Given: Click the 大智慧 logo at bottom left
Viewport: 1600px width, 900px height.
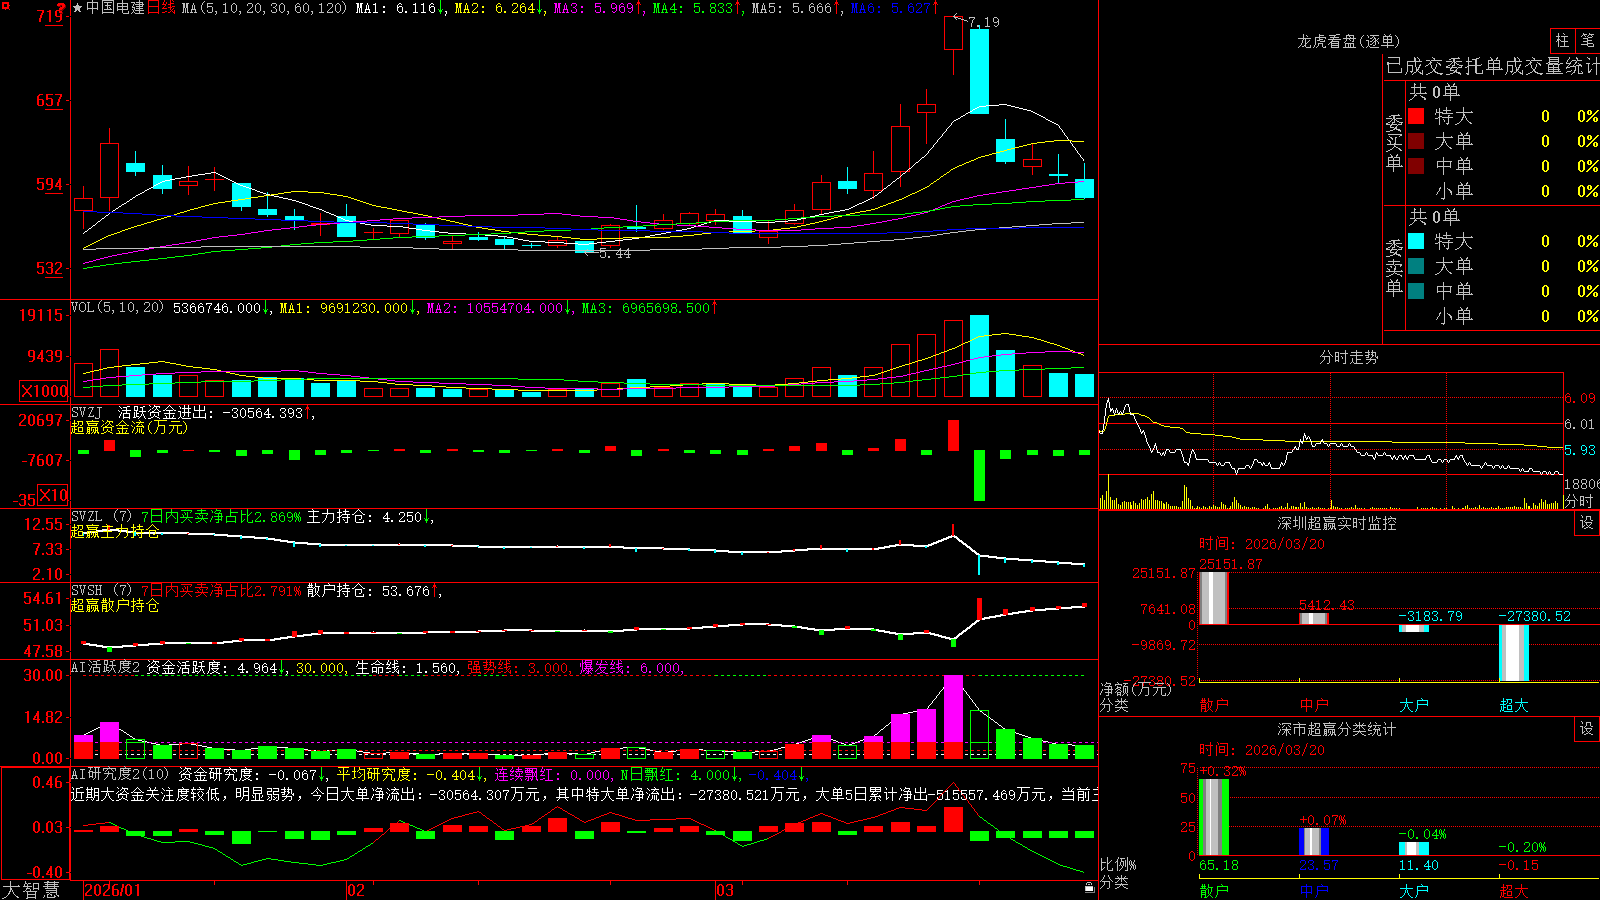Looking at the screenshot, I should point(31,889).
